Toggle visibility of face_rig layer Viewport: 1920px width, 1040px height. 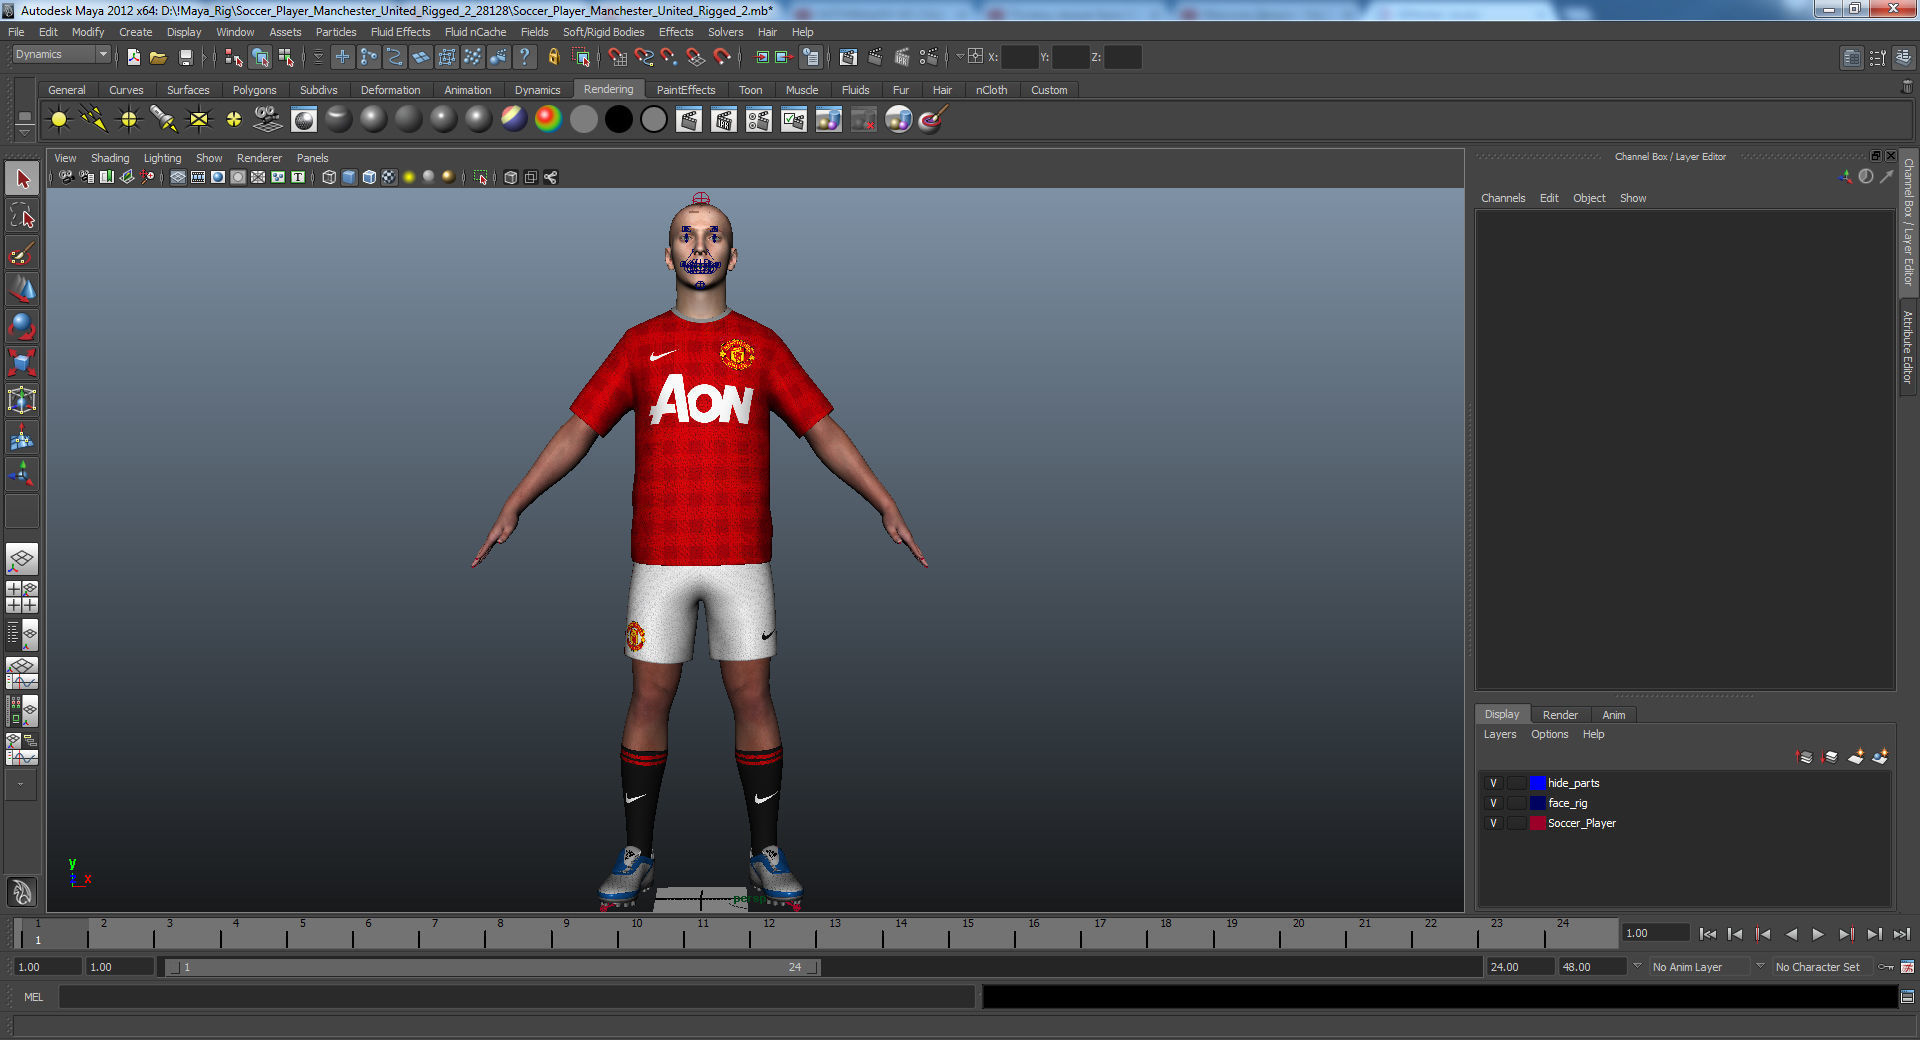[1493, 803]
